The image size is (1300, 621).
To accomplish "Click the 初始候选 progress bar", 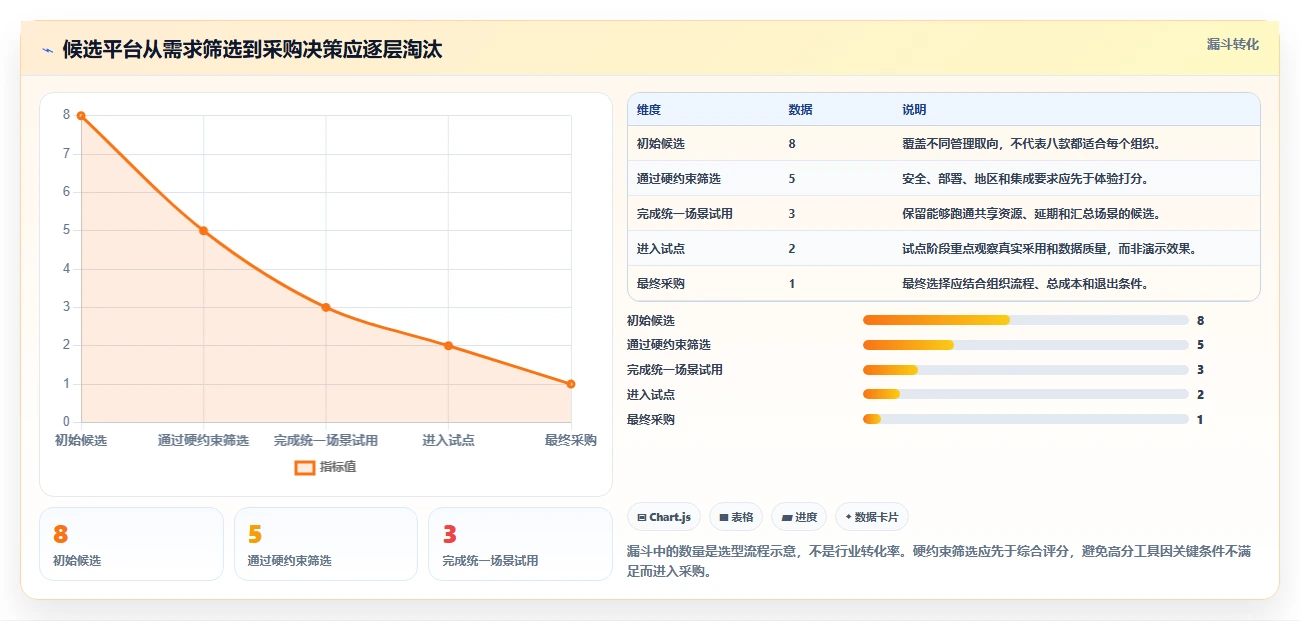I will 1025,320.
